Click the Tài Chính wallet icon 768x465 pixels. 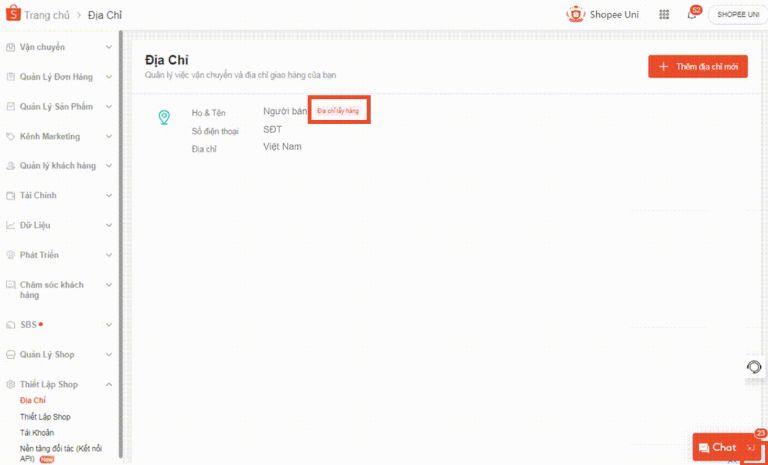tap(10, 196)
